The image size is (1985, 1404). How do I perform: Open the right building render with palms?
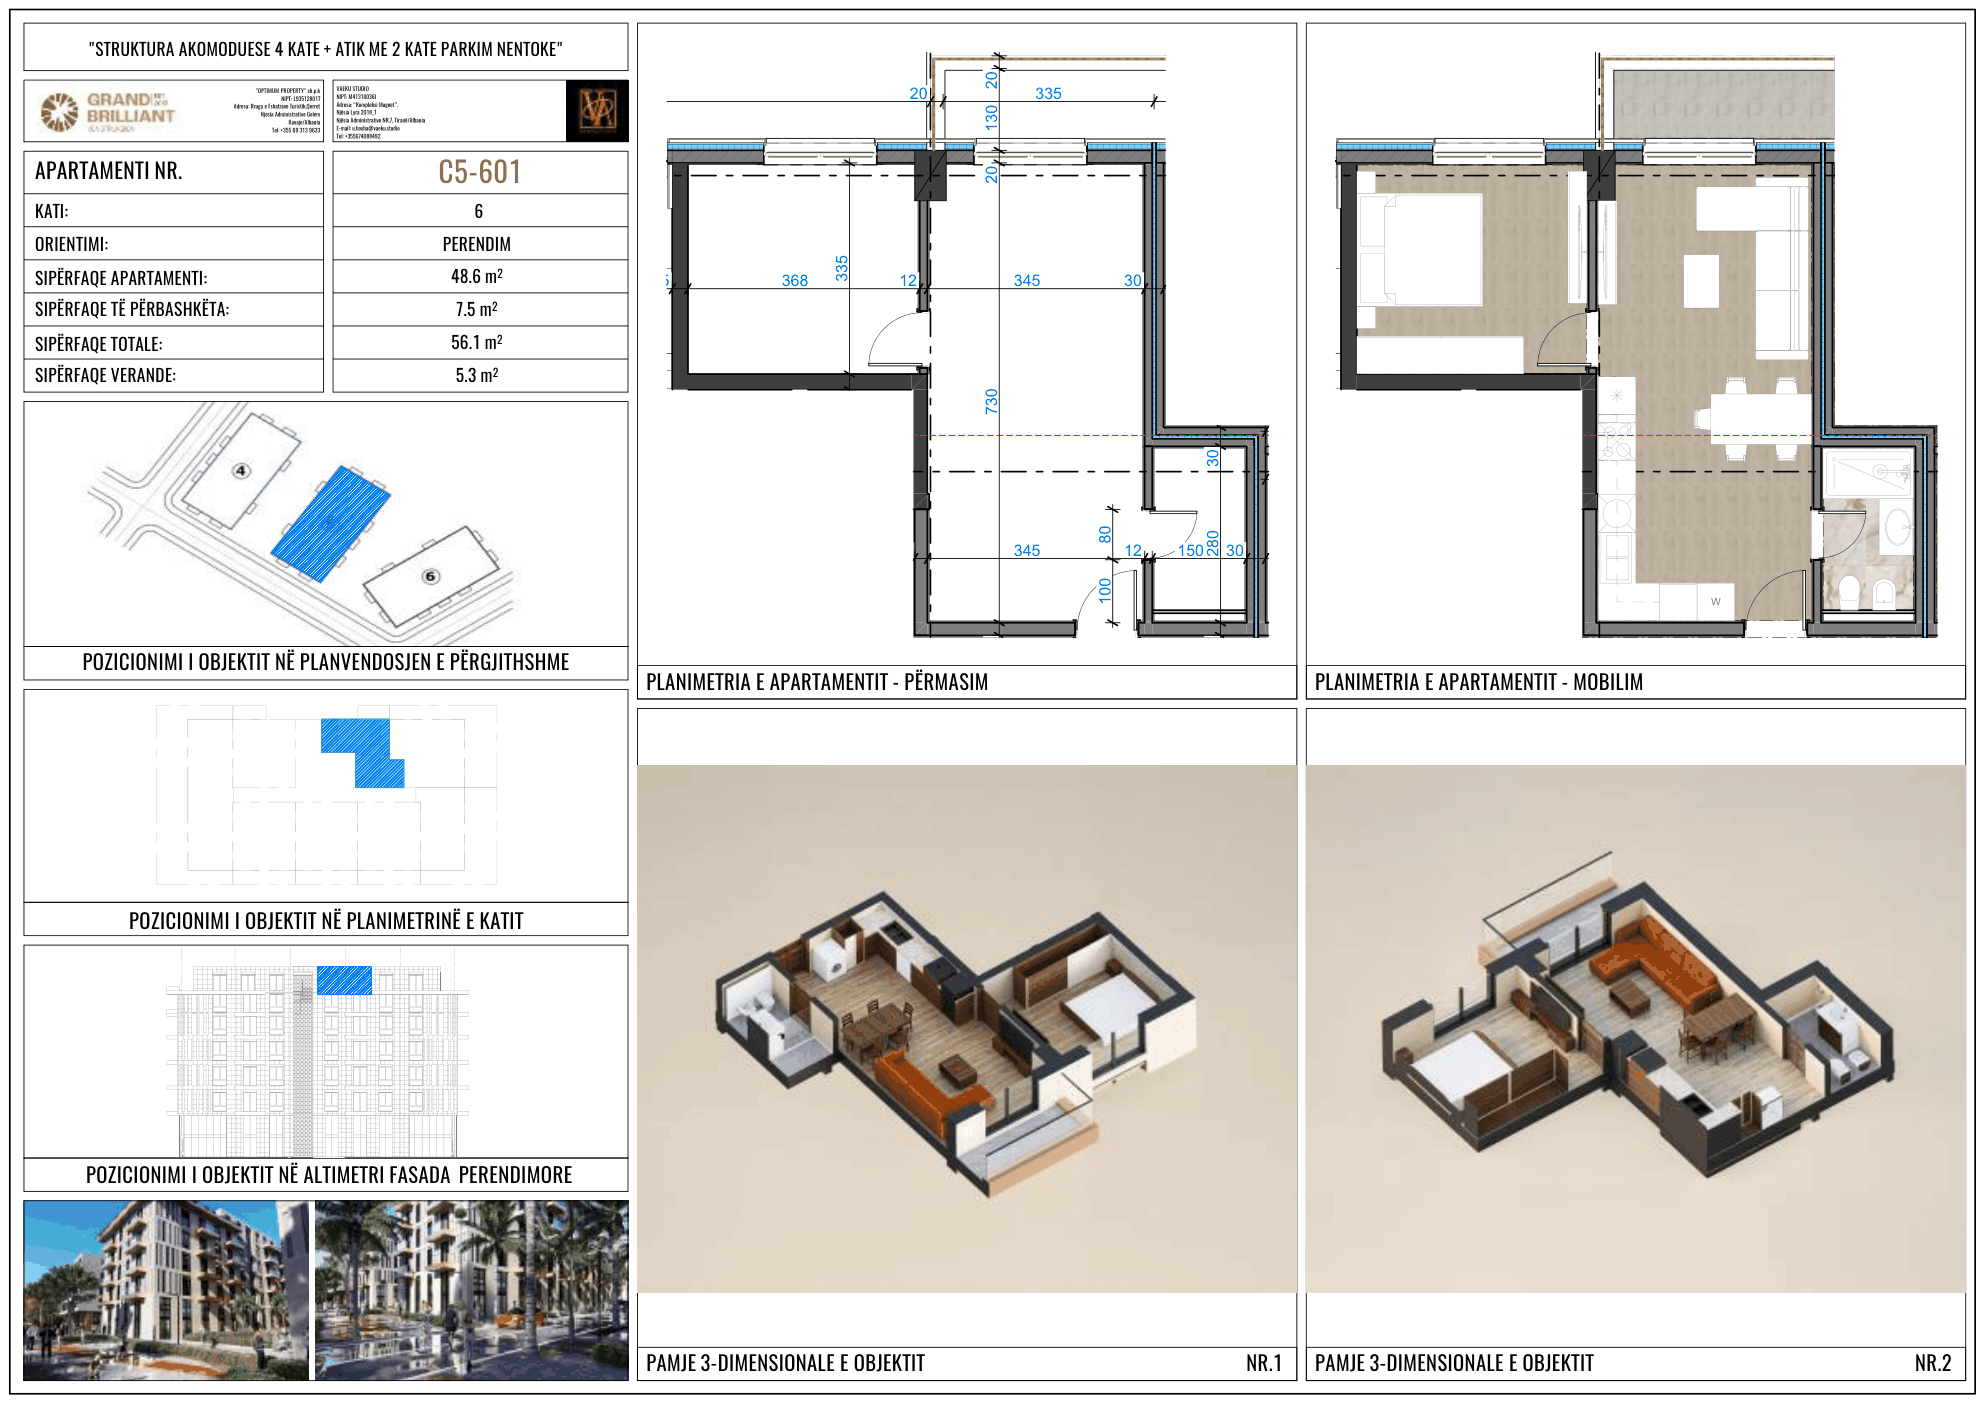[472, 1290]
